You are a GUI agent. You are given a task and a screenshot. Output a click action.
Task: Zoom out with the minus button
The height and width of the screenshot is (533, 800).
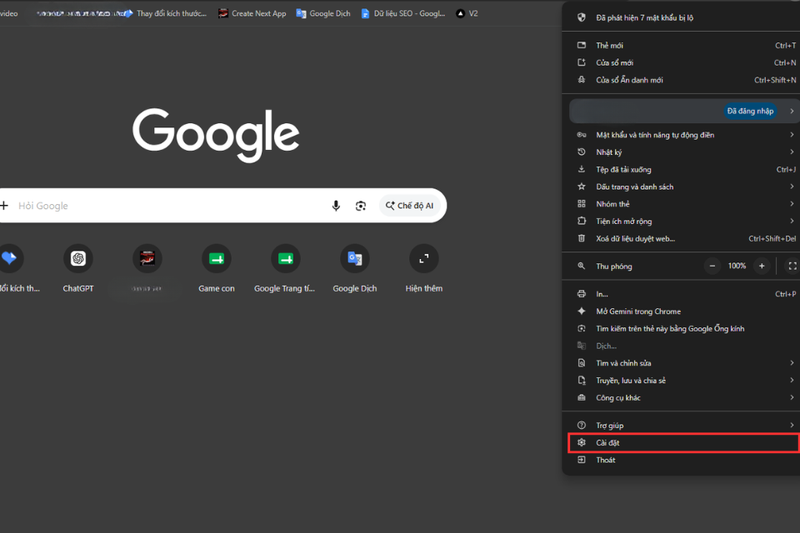[x=712, y=266]
